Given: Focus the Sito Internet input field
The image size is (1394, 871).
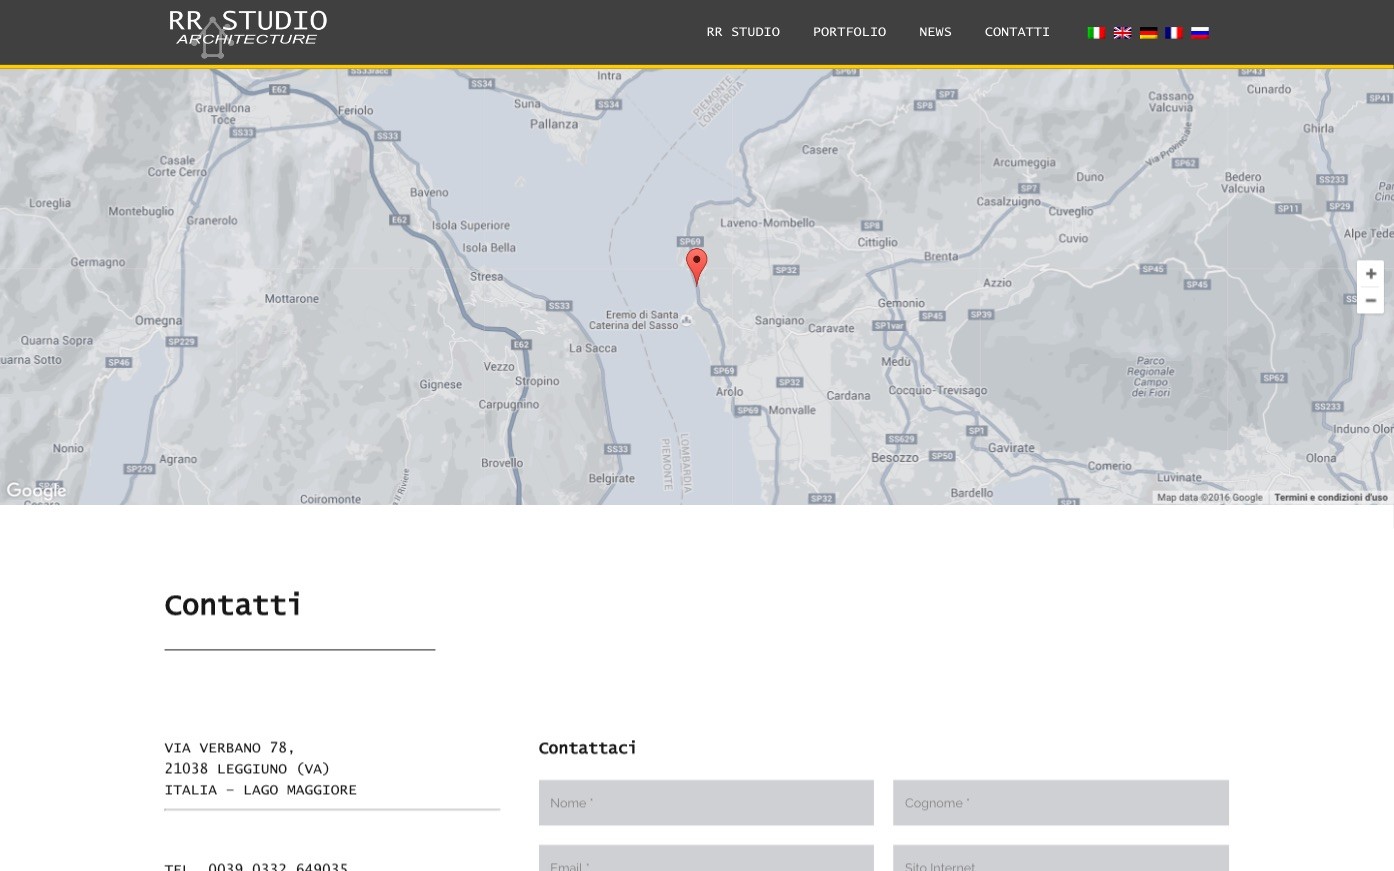Looking at the screenshot, I should (x=1061, y=858).
